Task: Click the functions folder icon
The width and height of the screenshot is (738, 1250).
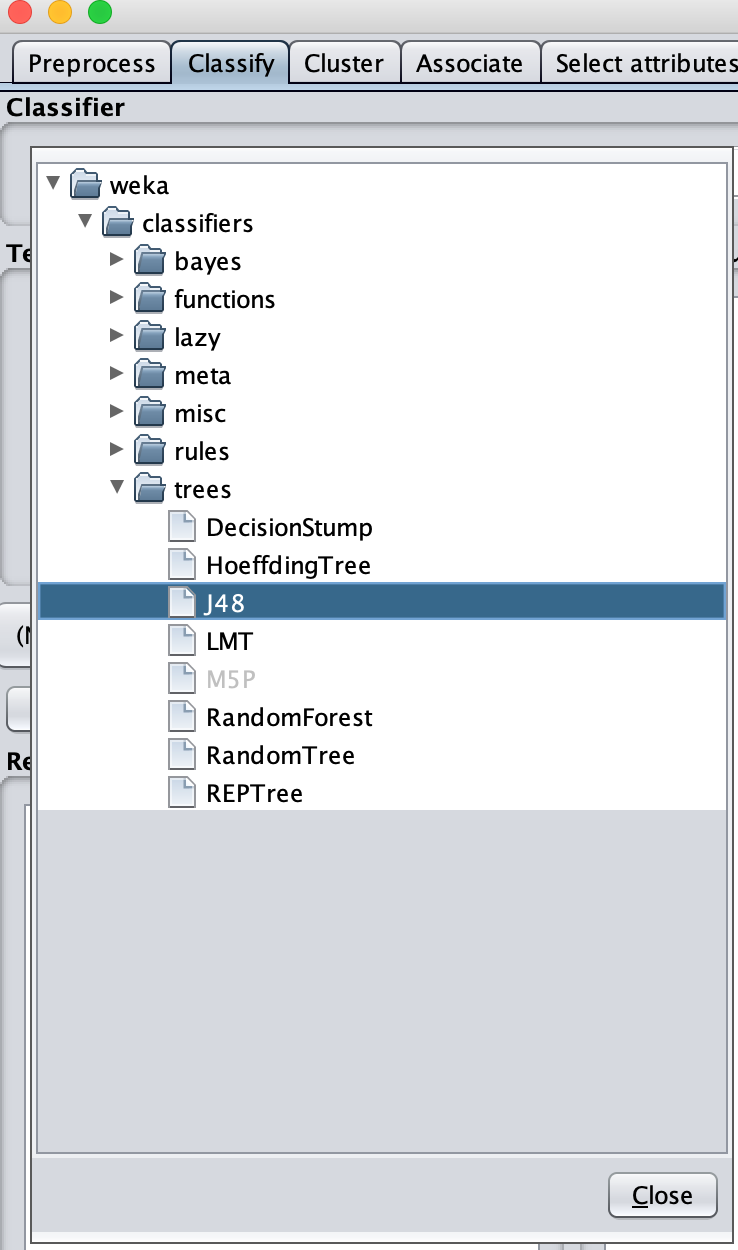Action: tap(150, 300)
